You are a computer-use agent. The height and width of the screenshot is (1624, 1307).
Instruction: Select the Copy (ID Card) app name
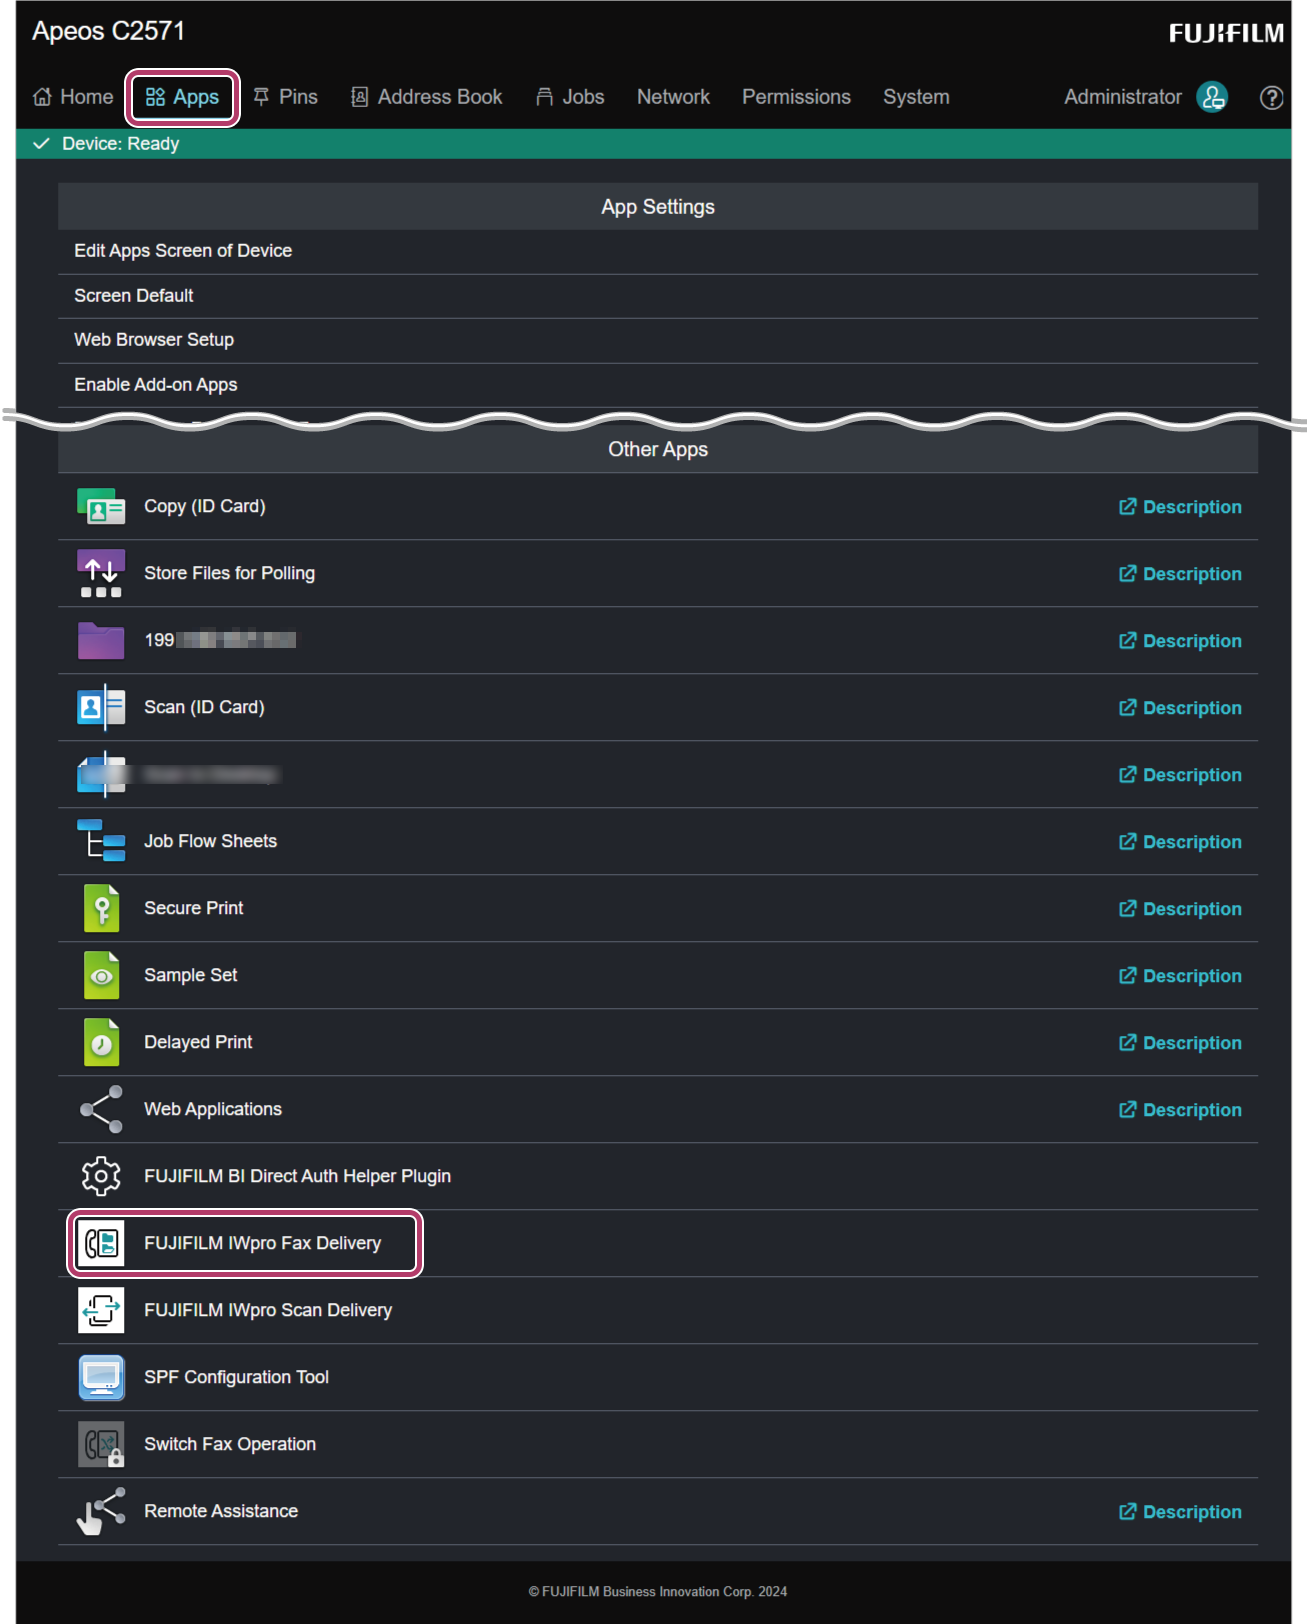click(205, 507)
